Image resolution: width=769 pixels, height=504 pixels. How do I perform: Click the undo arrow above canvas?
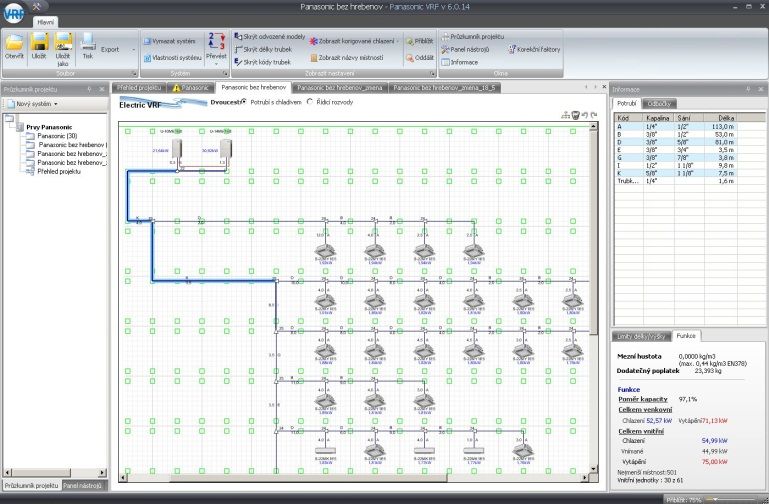tap(585, 115)
